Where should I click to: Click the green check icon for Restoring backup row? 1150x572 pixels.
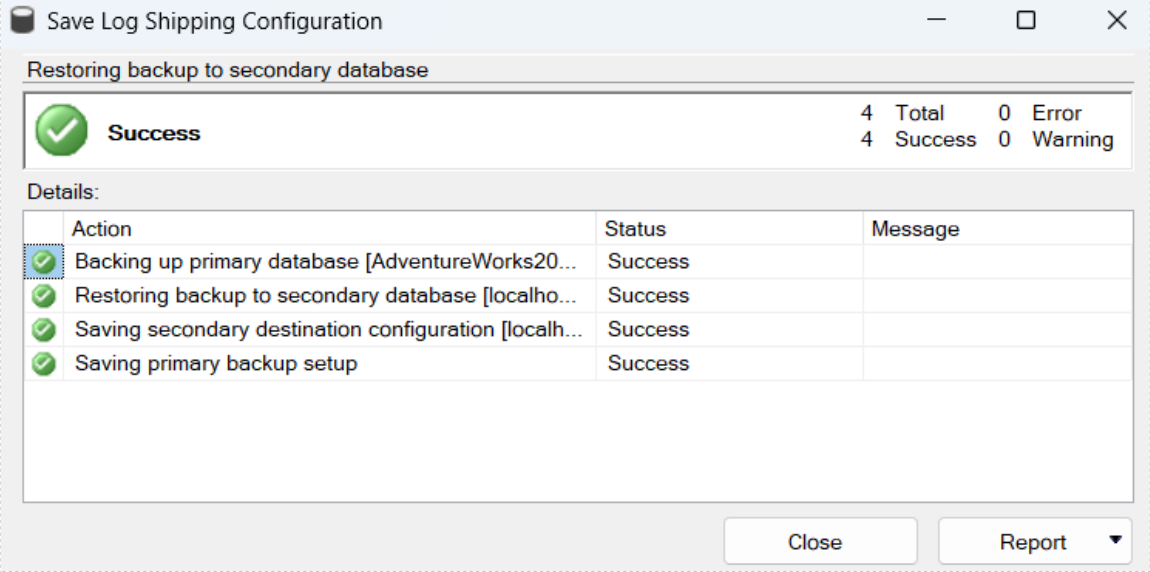43,296
